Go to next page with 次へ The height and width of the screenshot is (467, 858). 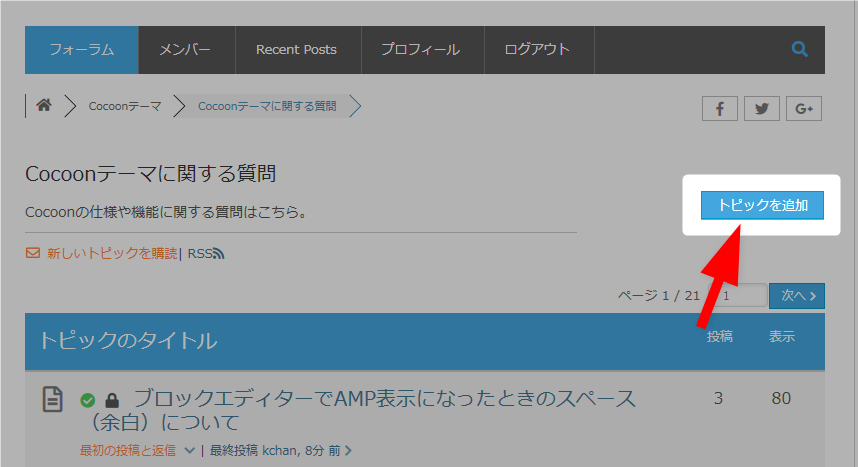797,296
